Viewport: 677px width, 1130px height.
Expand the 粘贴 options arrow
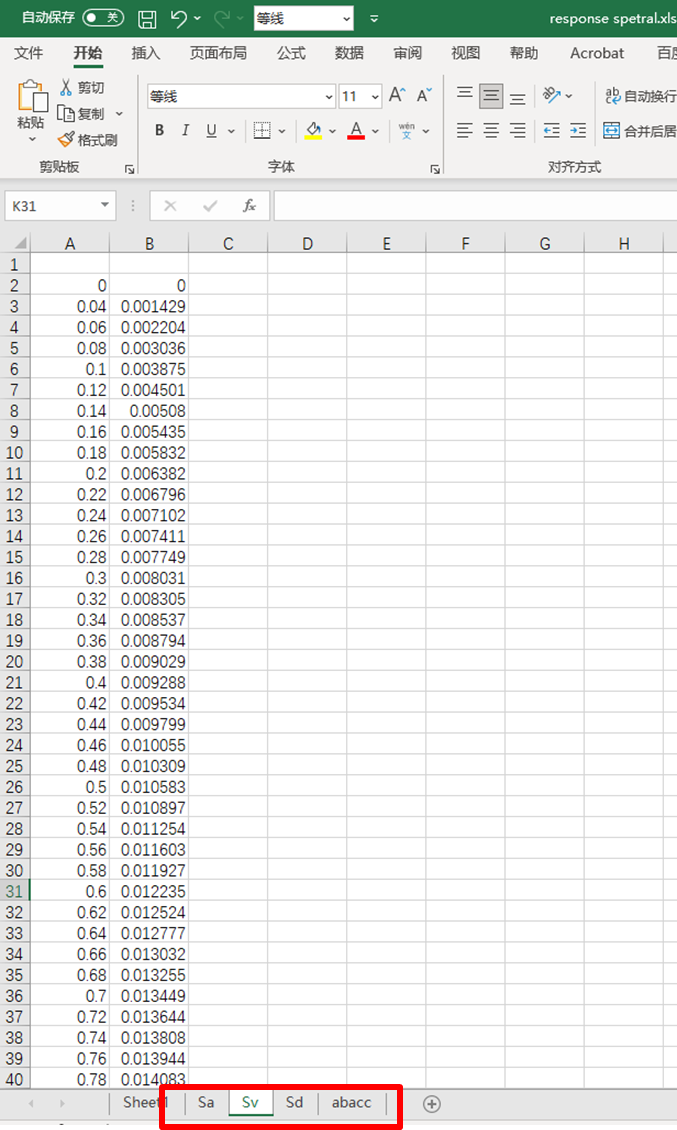[32, 138]
